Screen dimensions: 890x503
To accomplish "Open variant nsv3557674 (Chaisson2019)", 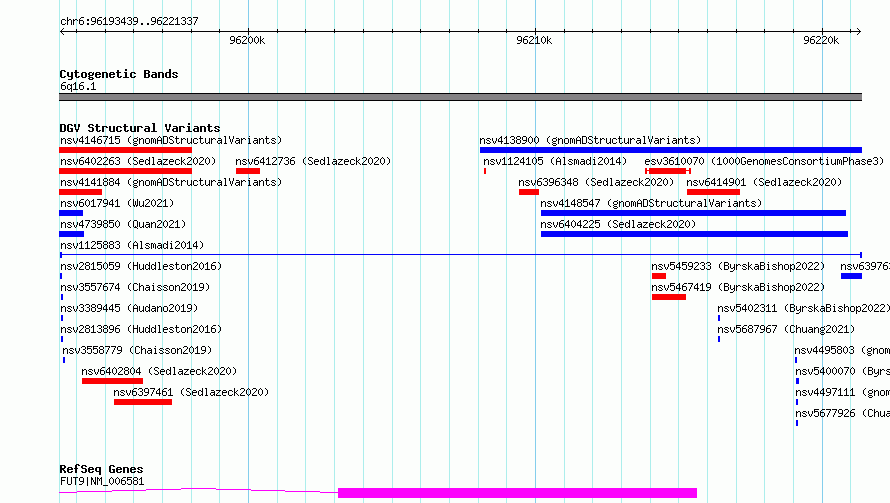I will (135, 287).
